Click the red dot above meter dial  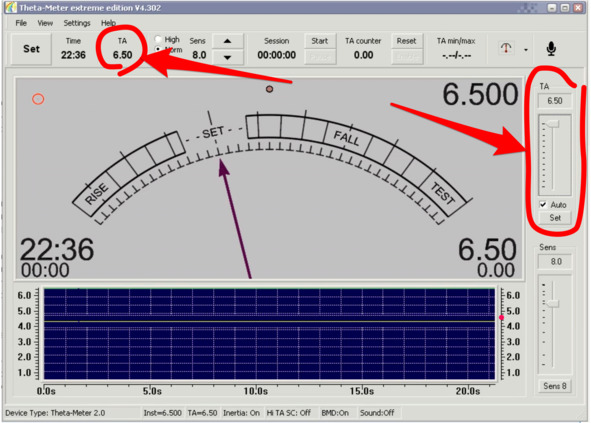(x=269, y=89)
